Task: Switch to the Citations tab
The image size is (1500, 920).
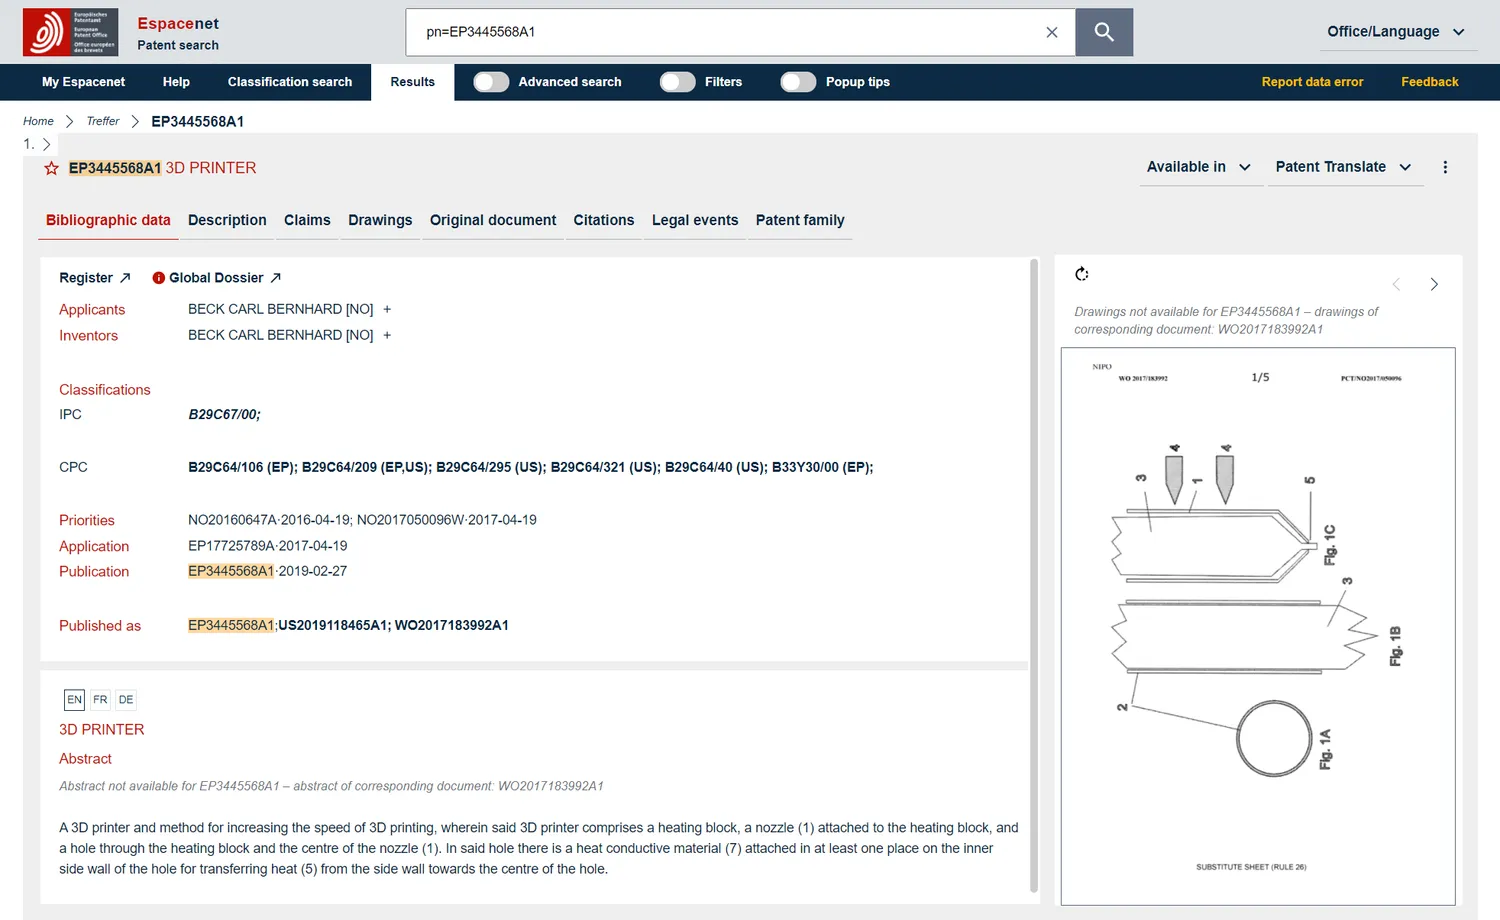Action: 604,220
